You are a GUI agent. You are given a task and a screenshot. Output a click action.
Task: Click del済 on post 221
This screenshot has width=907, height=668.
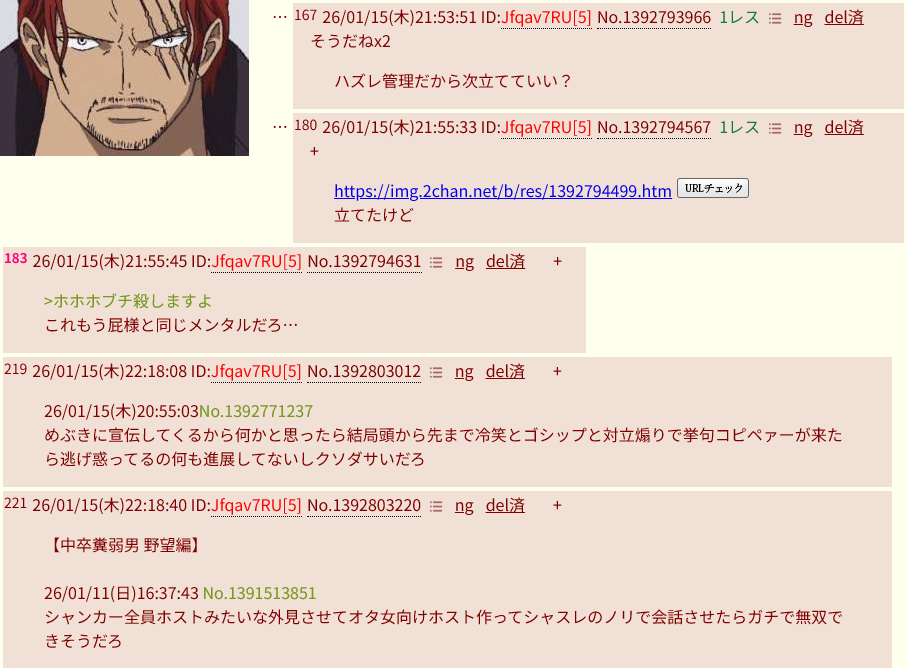(x=505, y=505)
